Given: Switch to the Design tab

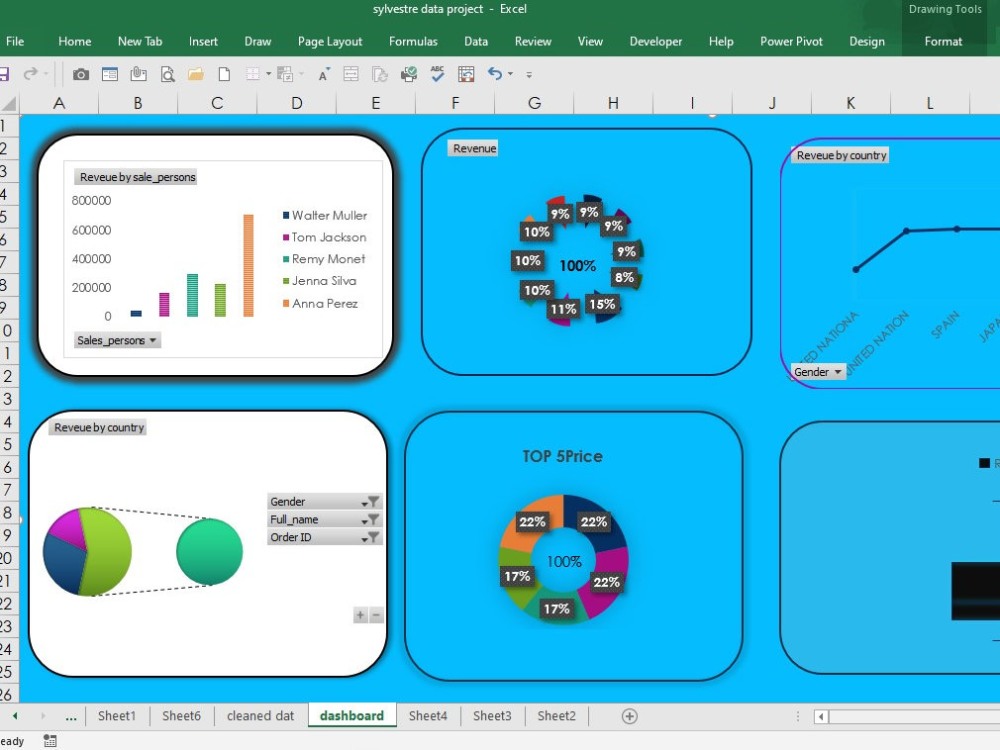Looking at the screenshot, I should pos(867,41).
